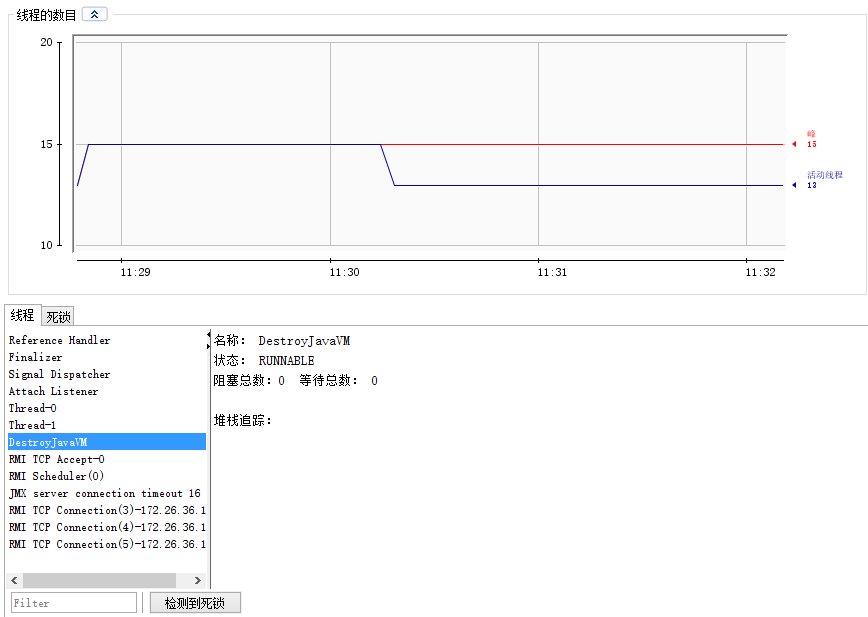Select Thread-1 in the thread list
This screenshot has height=617, width=868.
(30, 424)
